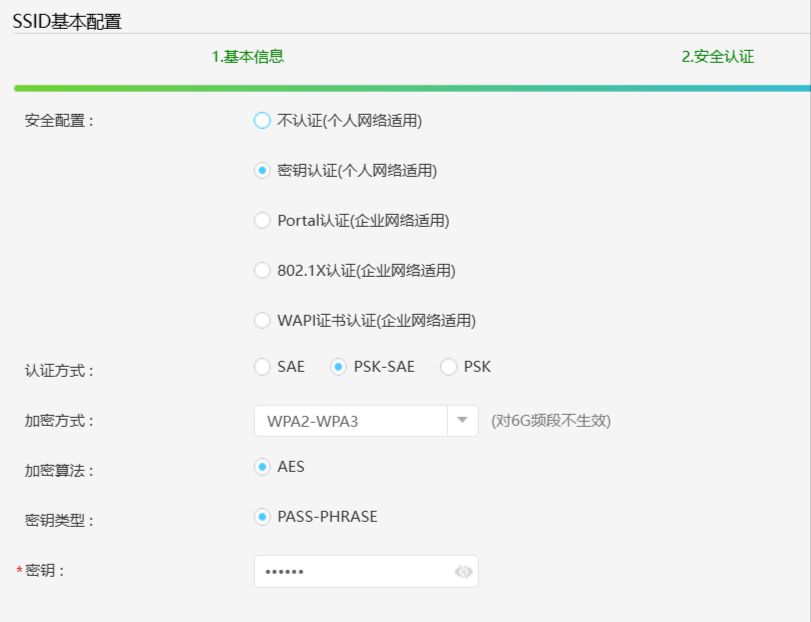This screenshot has width=811, height=622.
Task: Pick WAPI证书认证(企业网络适用) option
Action: tap(262, 321)
